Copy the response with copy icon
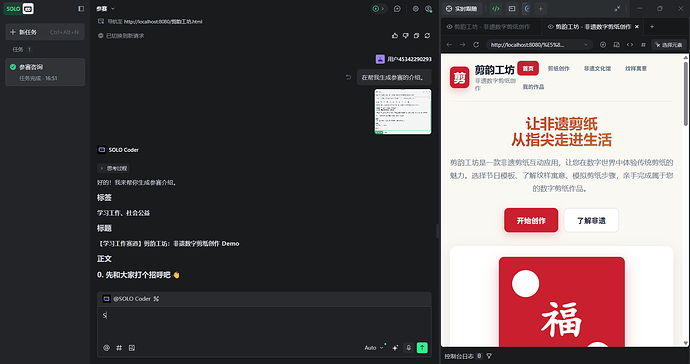 pyautogui.click(x=416, y=36)
